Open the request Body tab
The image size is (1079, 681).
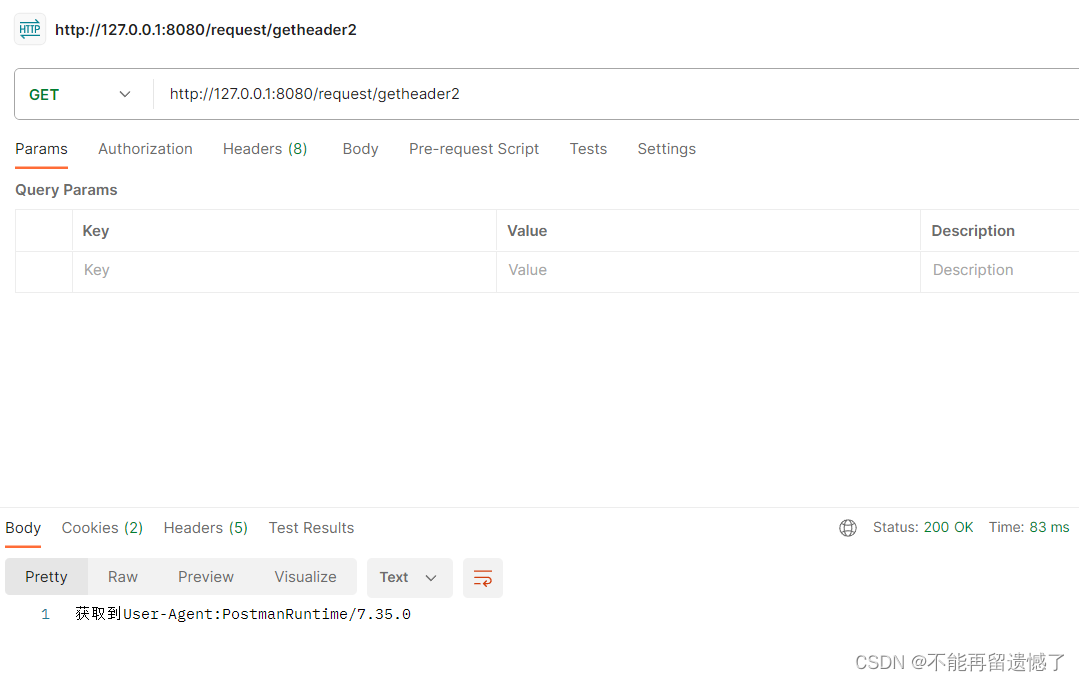361,149
